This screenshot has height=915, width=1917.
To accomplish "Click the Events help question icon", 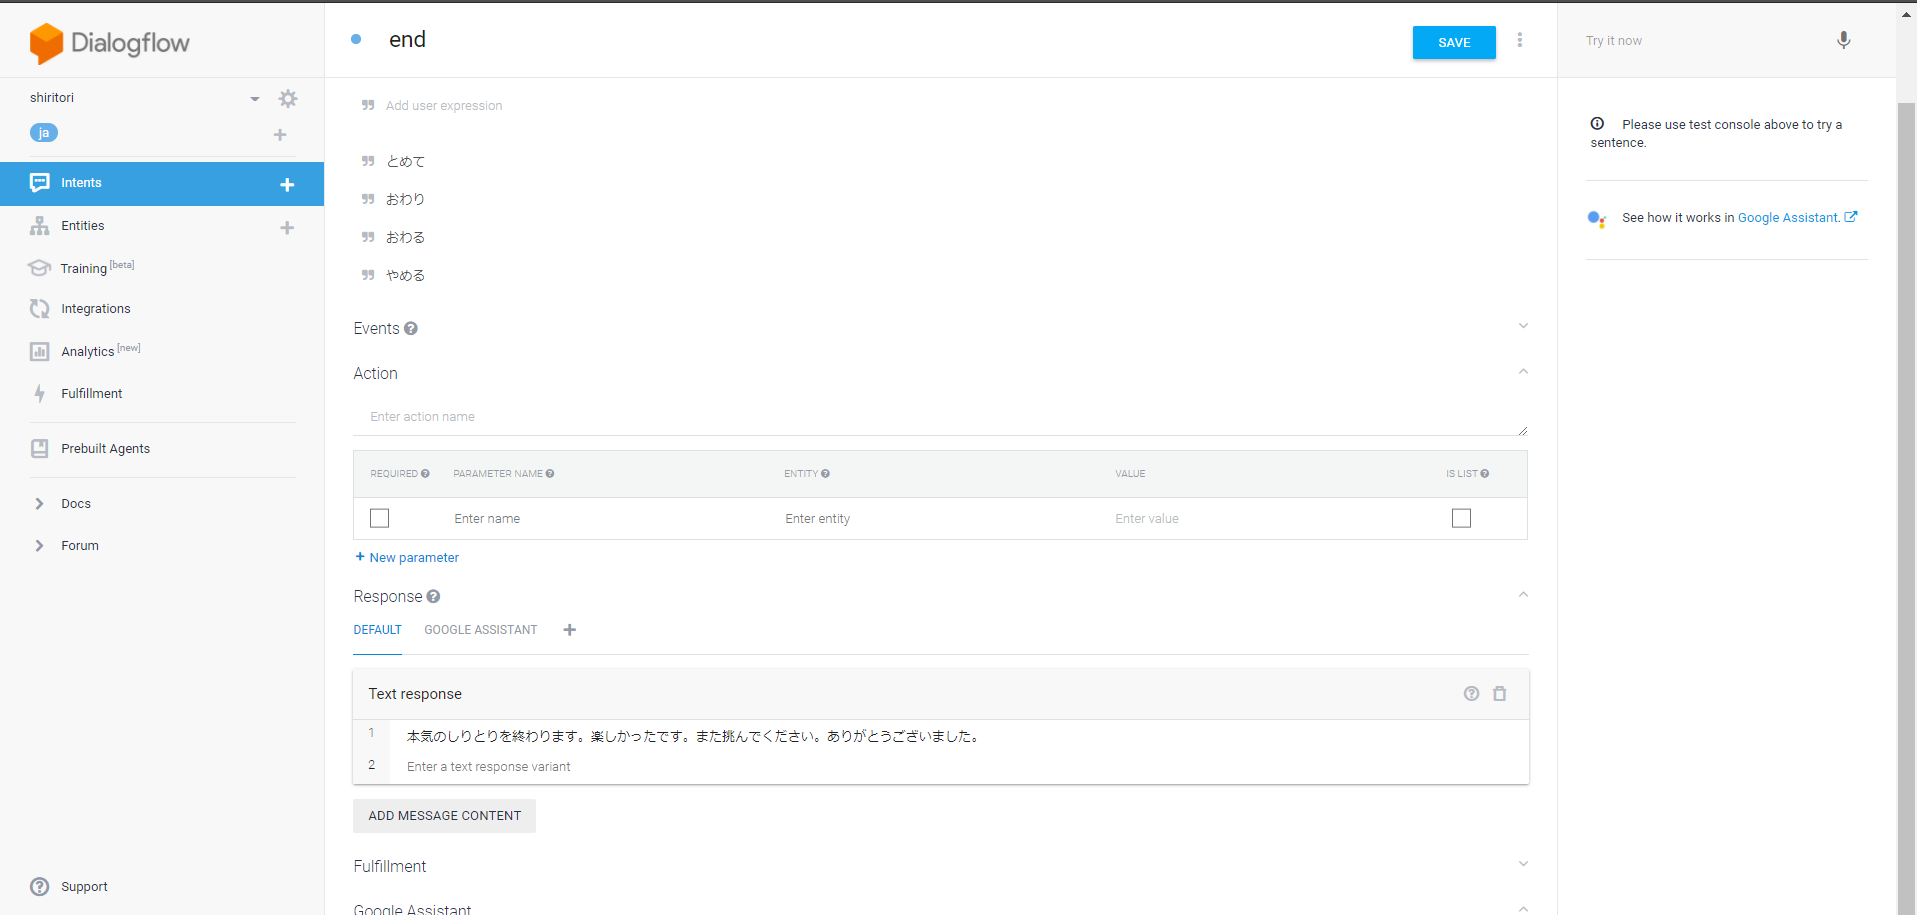I will coord(411,329).
